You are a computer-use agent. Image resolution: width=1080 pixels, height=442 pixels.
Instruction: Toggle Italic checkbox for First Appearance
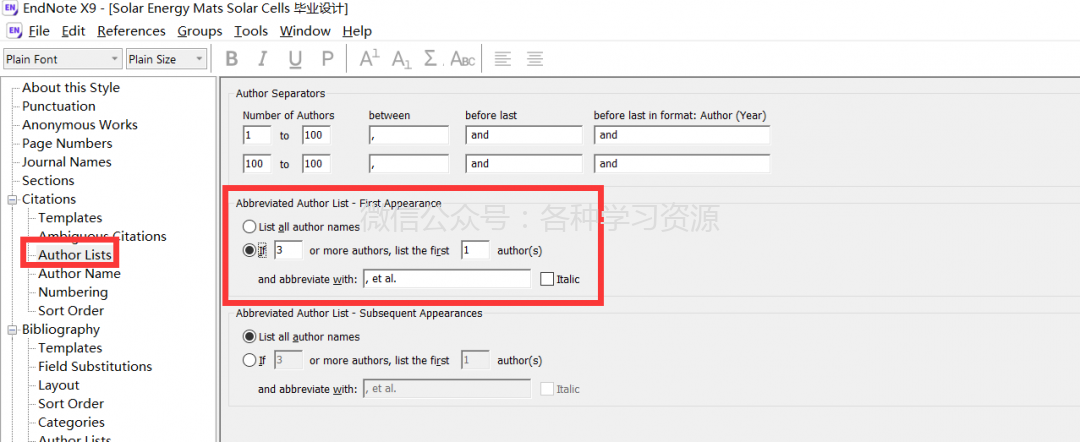(x=547, y=279)
